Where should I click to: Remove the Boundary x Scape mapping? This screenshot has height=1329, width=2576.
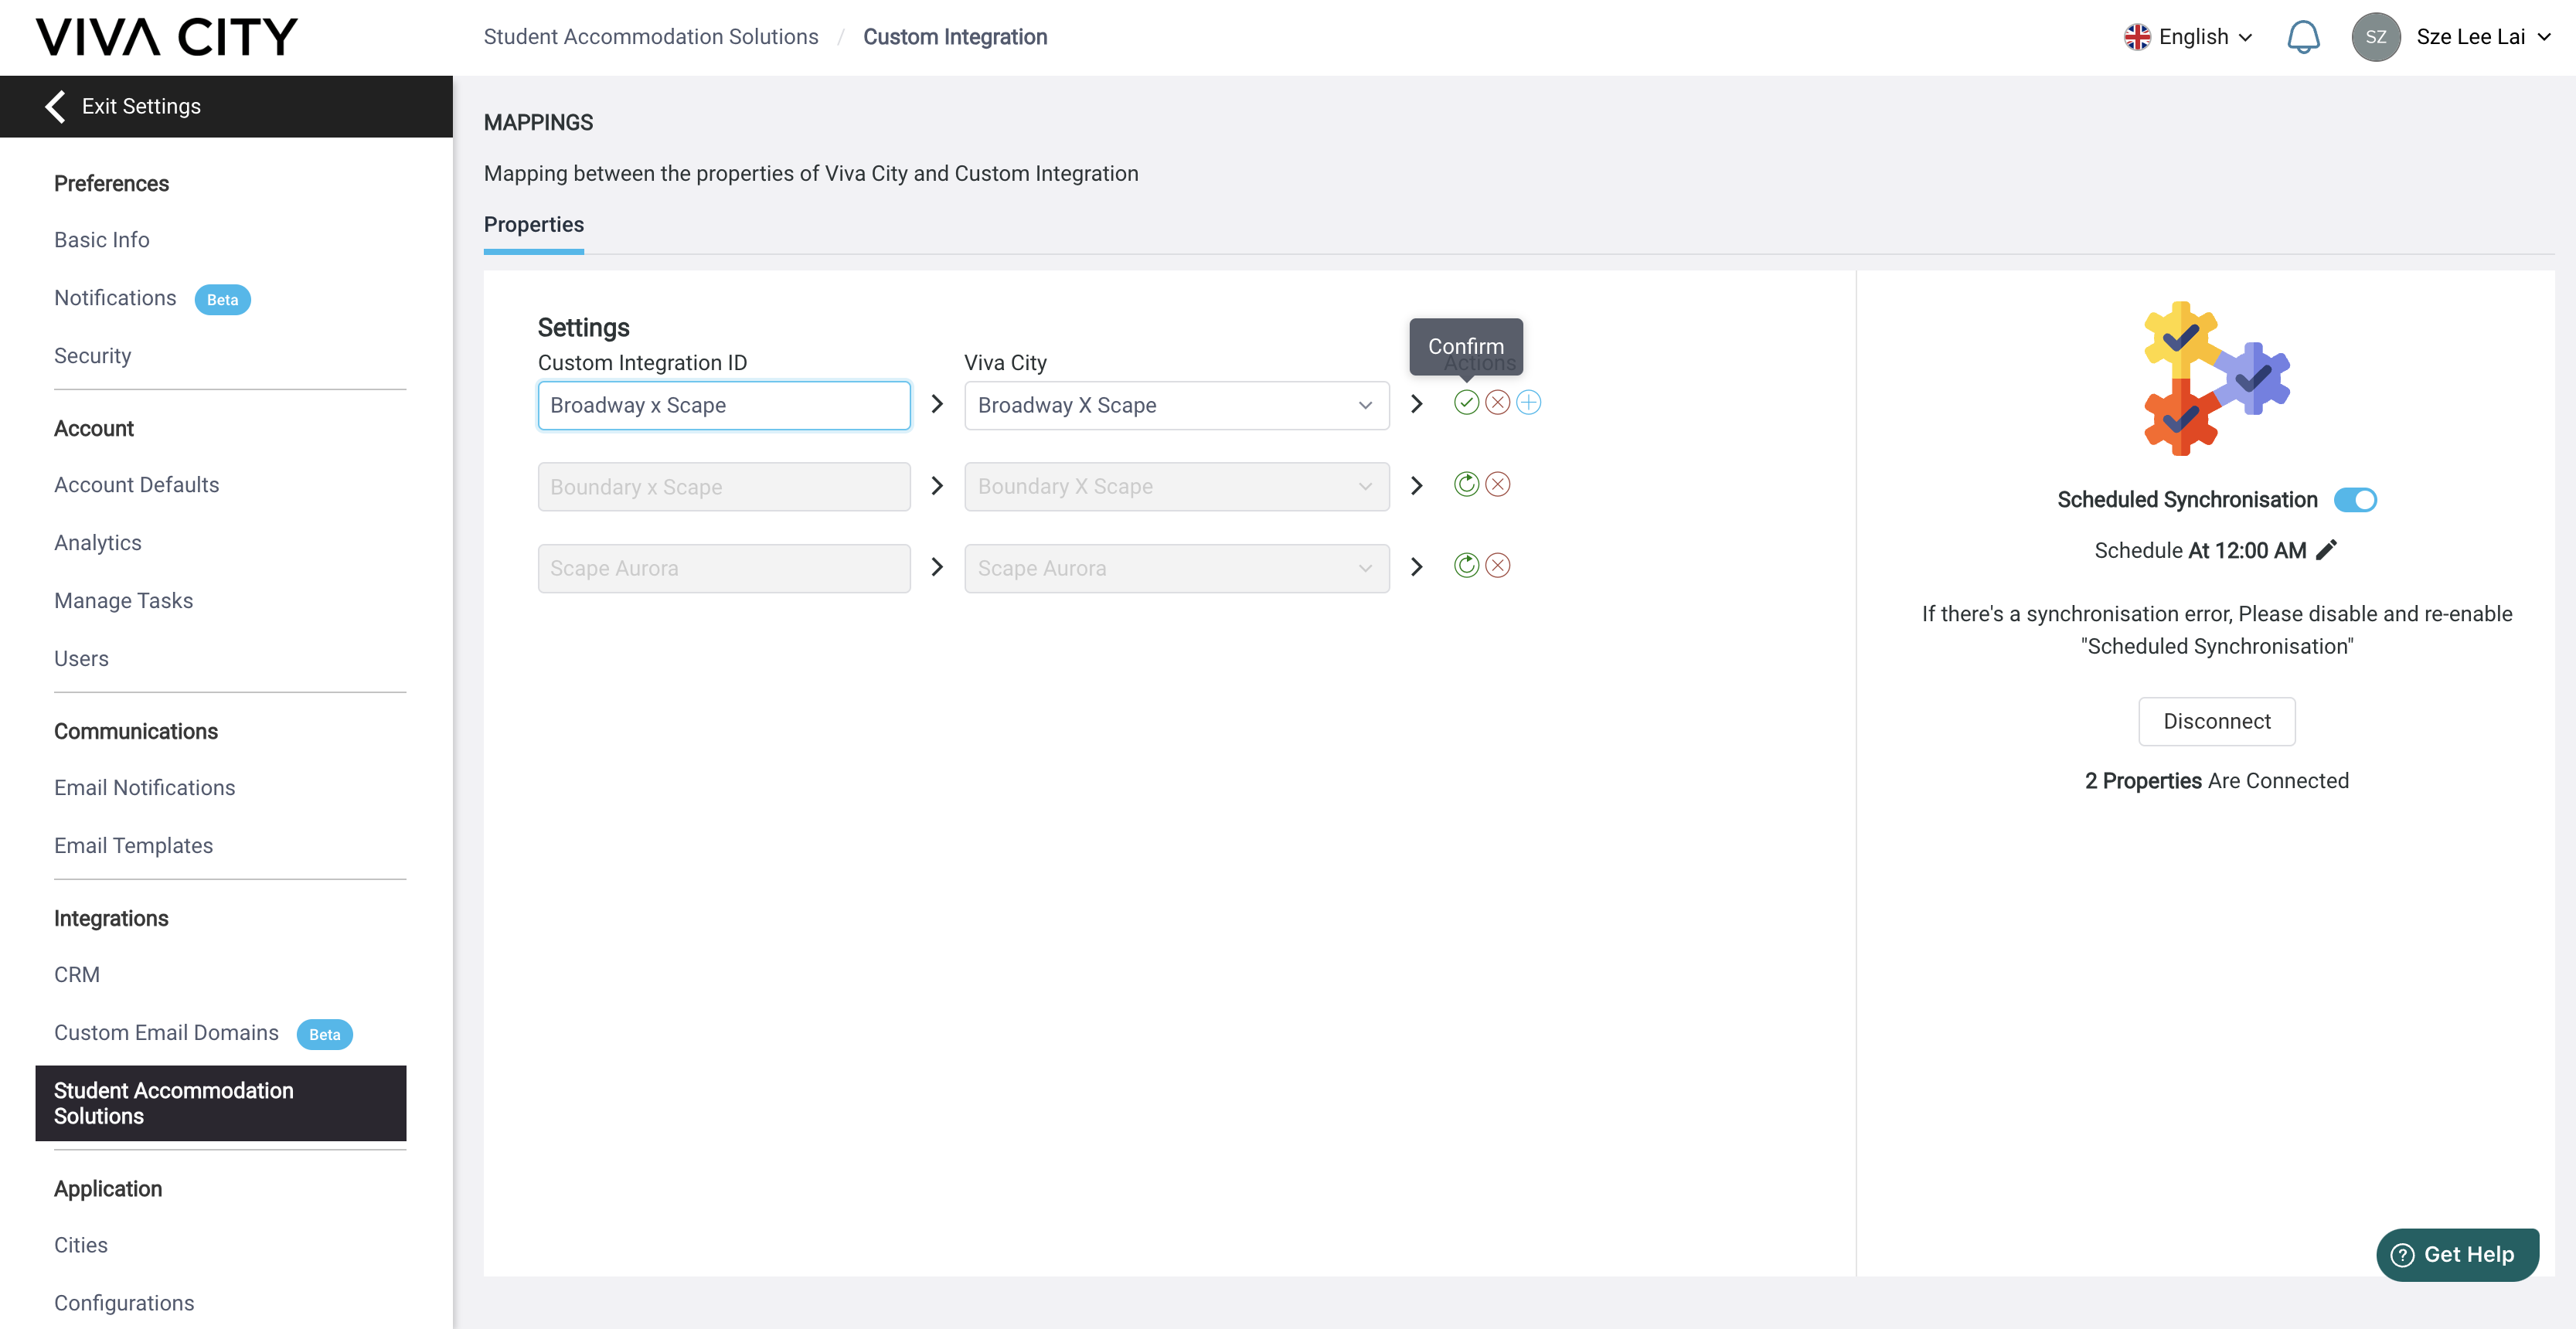[1497, 485]
